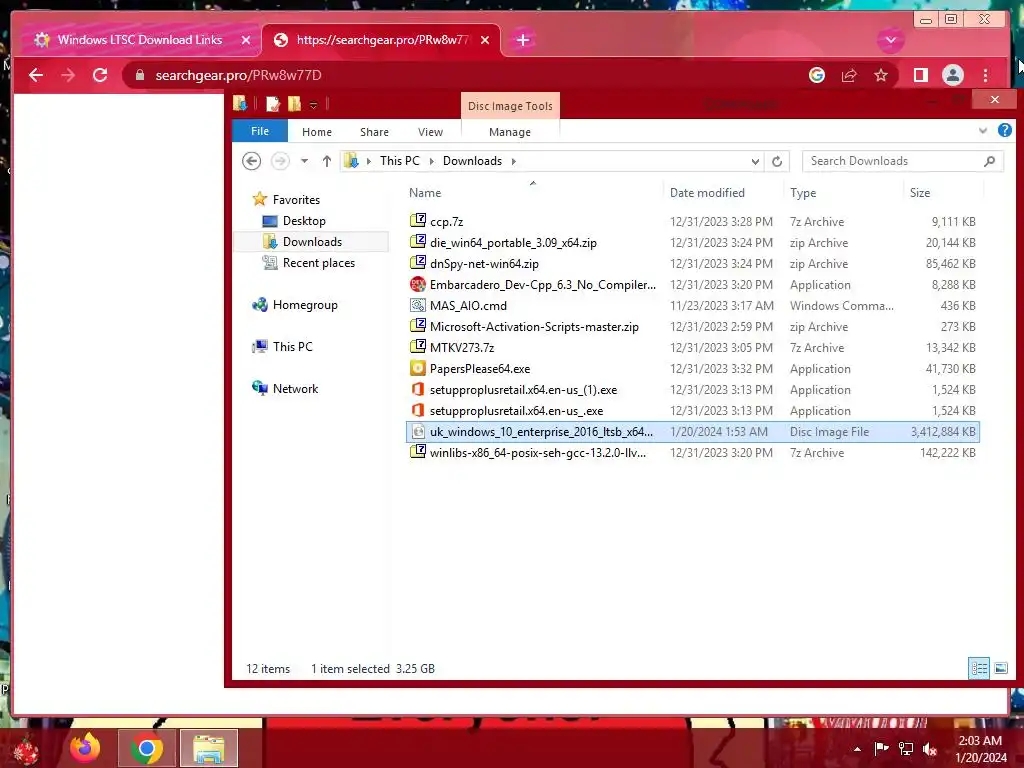
Task: Click Properties icon in quick access toolbar
Action: click(x=273, y=104)
